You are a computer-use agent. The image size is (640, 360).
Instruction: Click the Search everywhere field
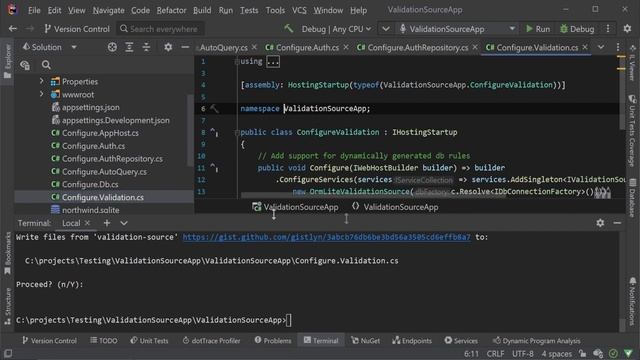pyautogui.click(x=160, y=29)
